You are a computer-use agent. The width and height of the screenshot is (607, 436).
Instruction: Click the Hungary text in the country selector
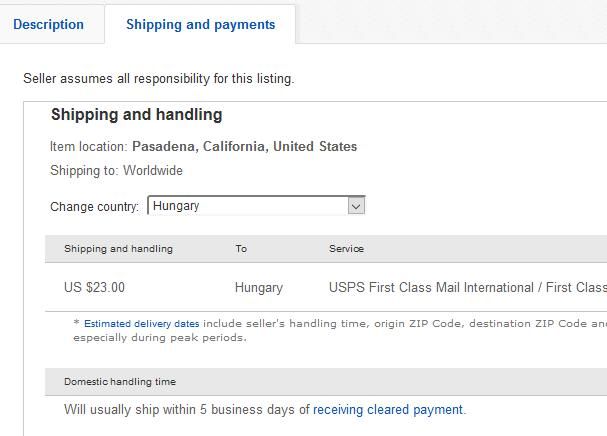[177, 206]
